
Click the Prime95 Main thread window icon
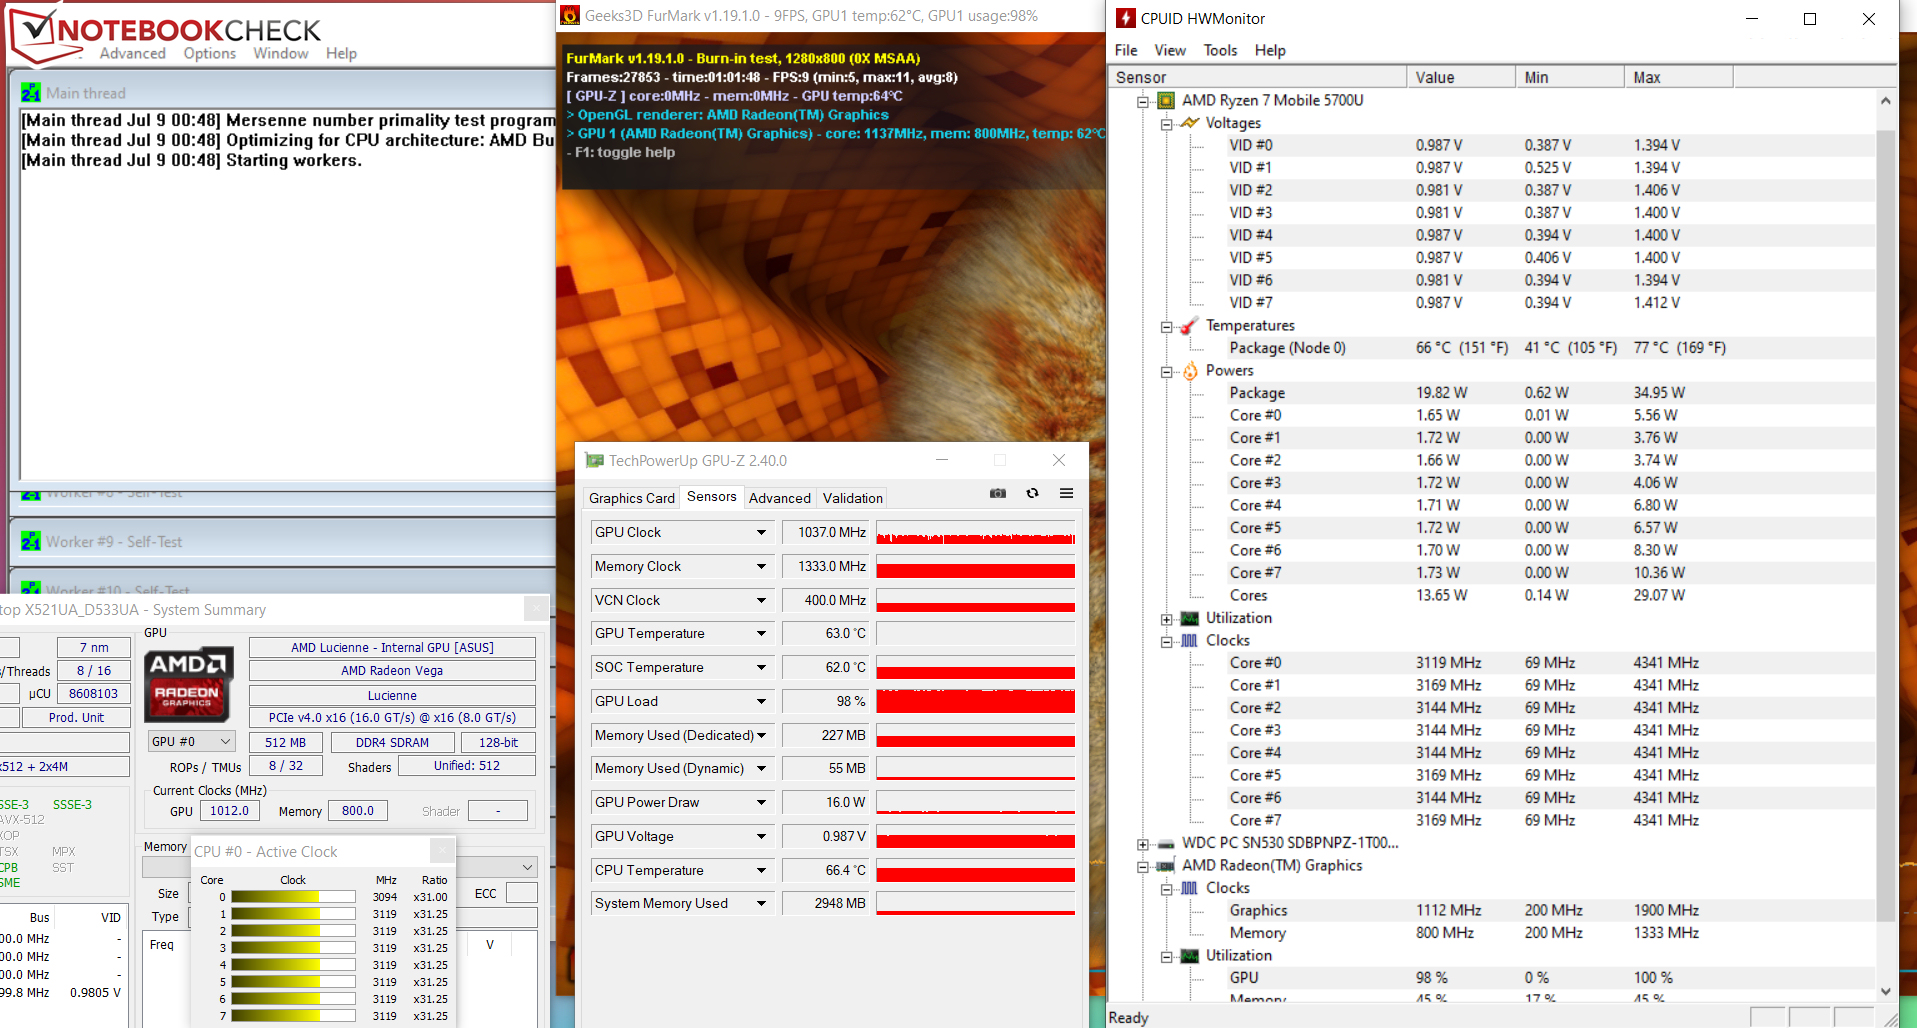(x=31, y=93)
